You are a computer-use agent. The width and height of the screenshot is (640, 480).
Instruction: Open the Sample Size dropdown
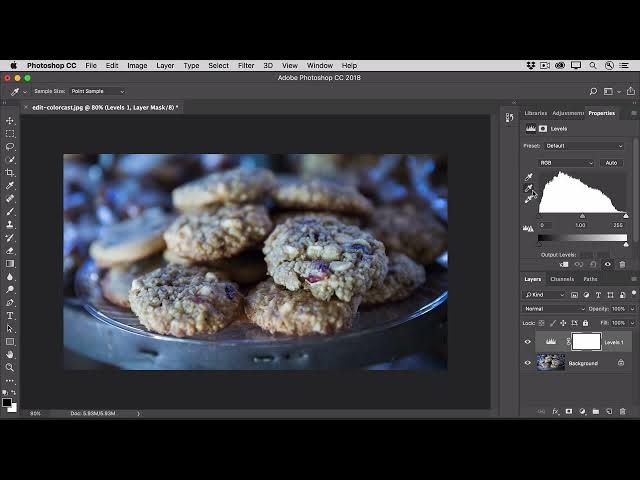98,91
